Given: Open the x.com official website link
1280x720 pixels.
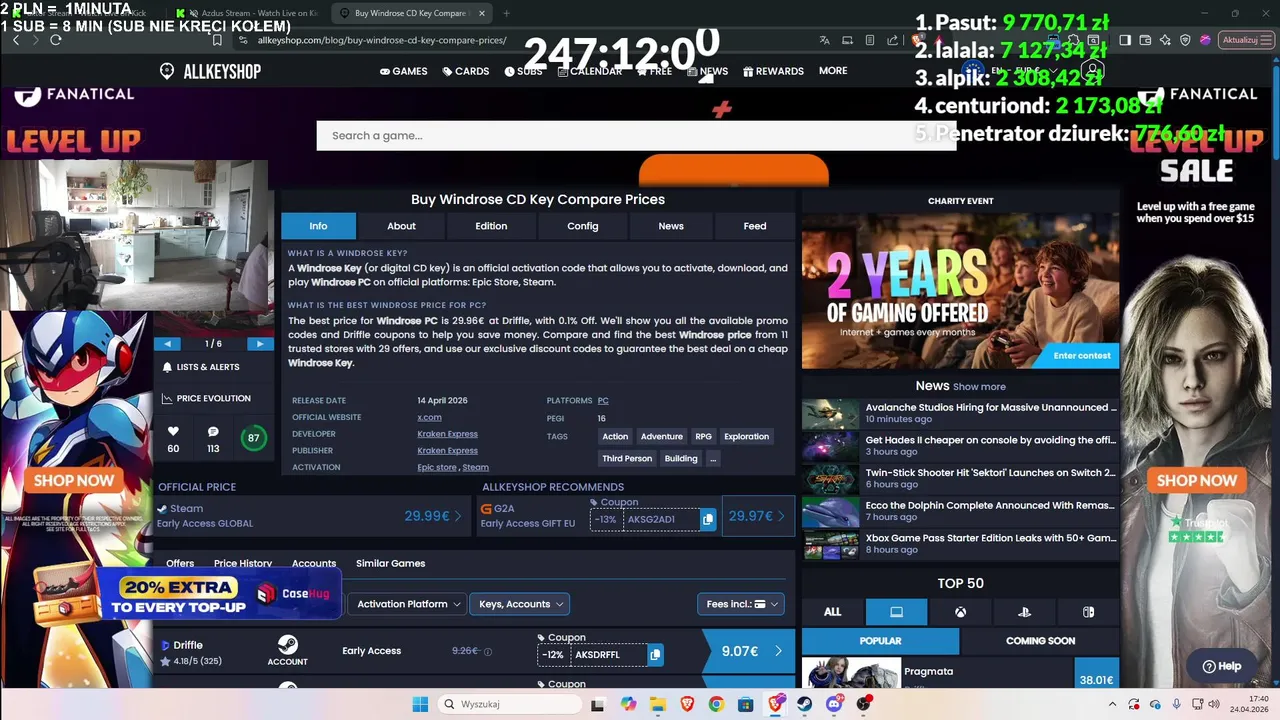Looking at the screenshot, I should click(x=429, y=417).
